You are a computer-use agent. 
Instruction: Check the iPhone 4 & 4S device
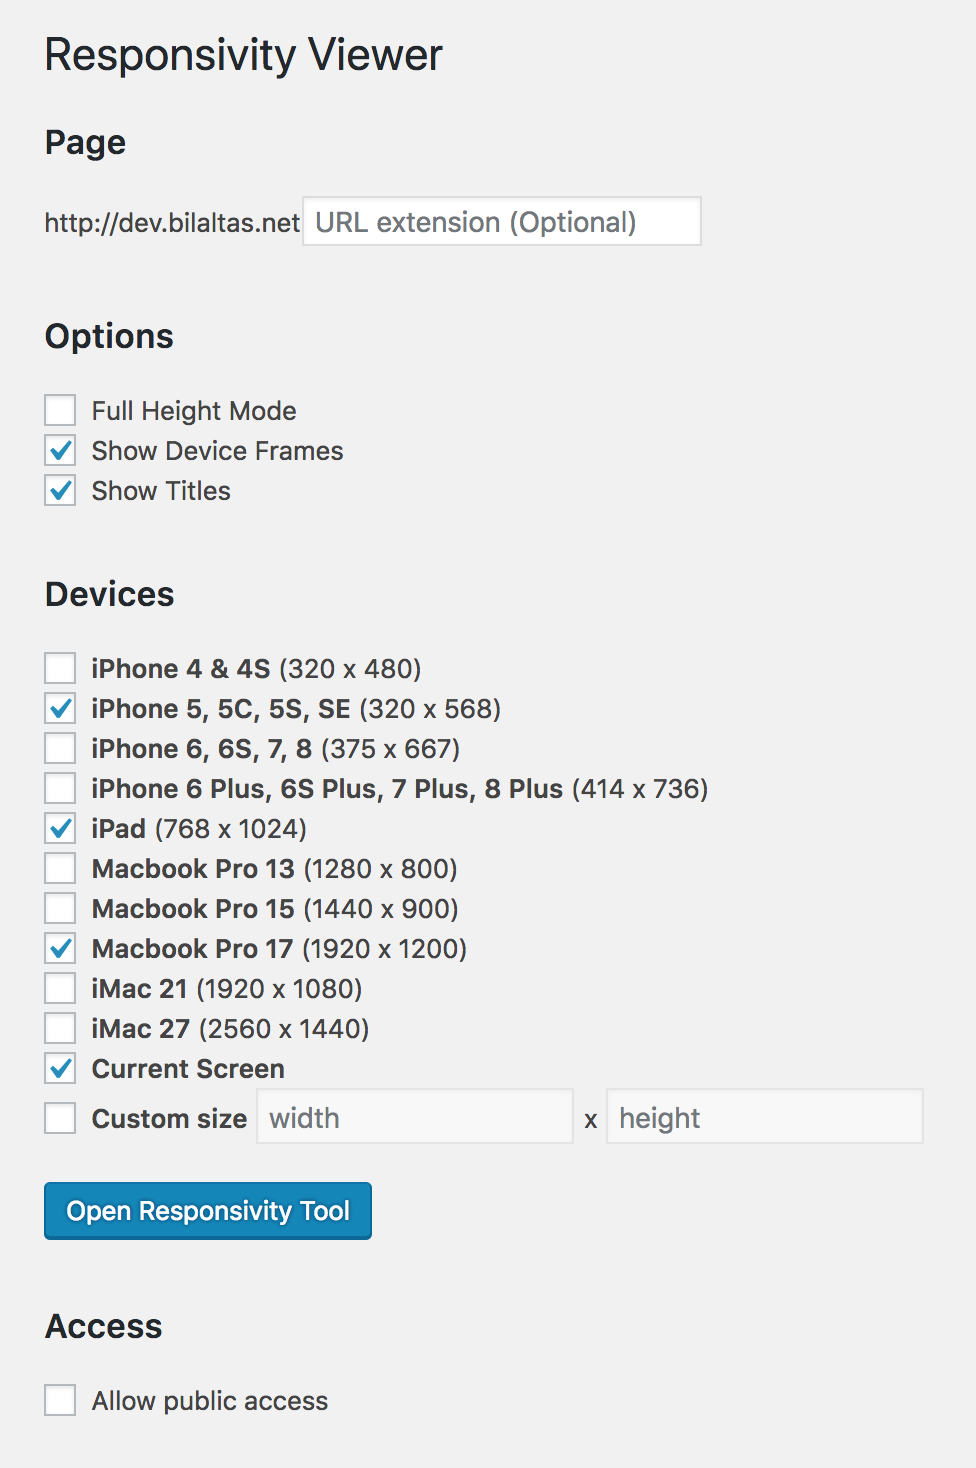(x=60, y=668)
